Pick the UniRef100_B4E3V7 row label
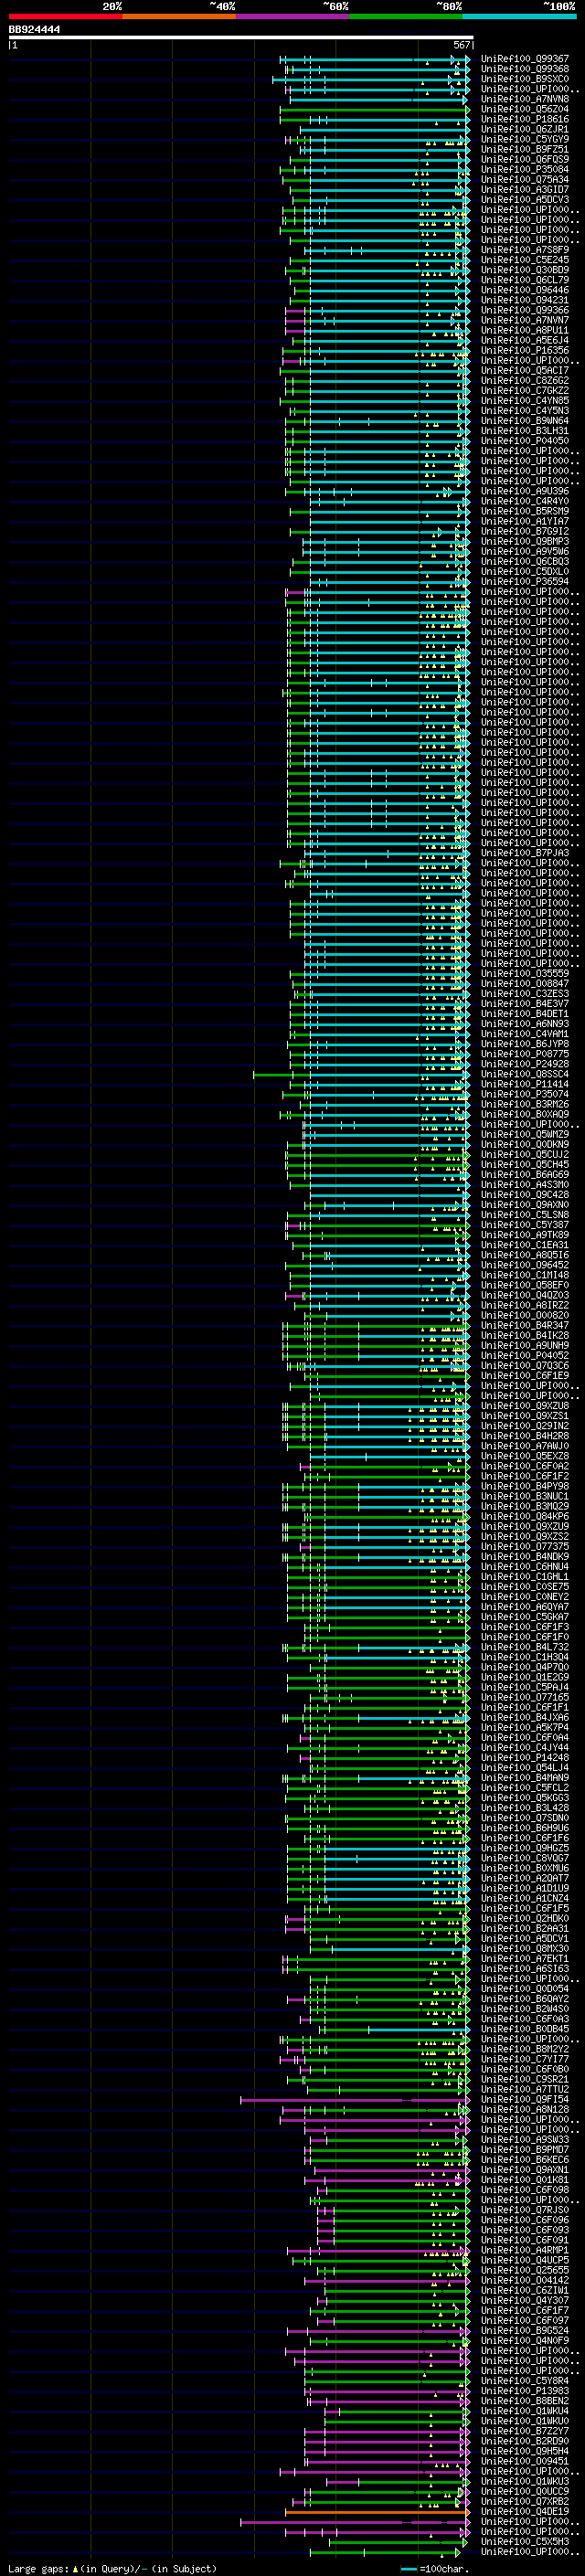The width and height of the screenshot is (585, 2576). [x=525, y=1003]
